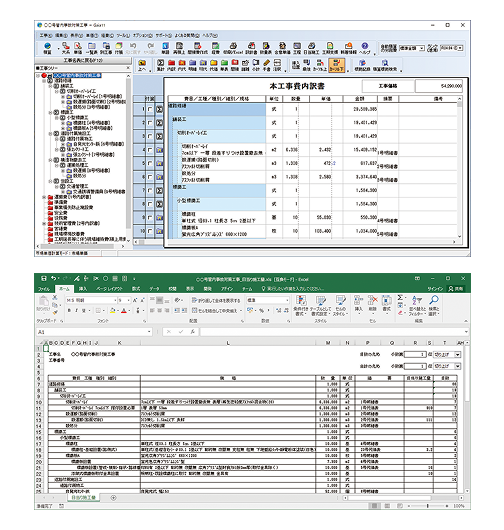Image resolution: width=504 pixels, height=530 pixels.
Task: Click the printer icon in Gaia toolbar
Action: (x=233, y=46)
